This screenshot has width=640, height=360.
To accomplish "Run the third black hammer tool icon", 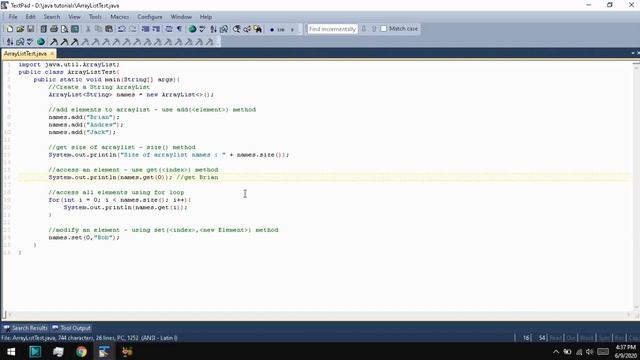I will [74, 42].
